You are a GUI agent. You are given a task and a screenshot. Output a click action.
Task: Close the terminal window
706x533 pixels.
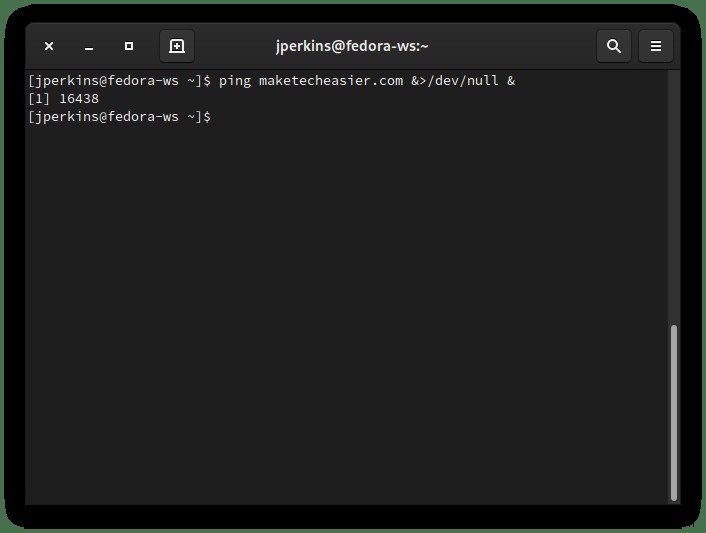(x=49, y=46)
